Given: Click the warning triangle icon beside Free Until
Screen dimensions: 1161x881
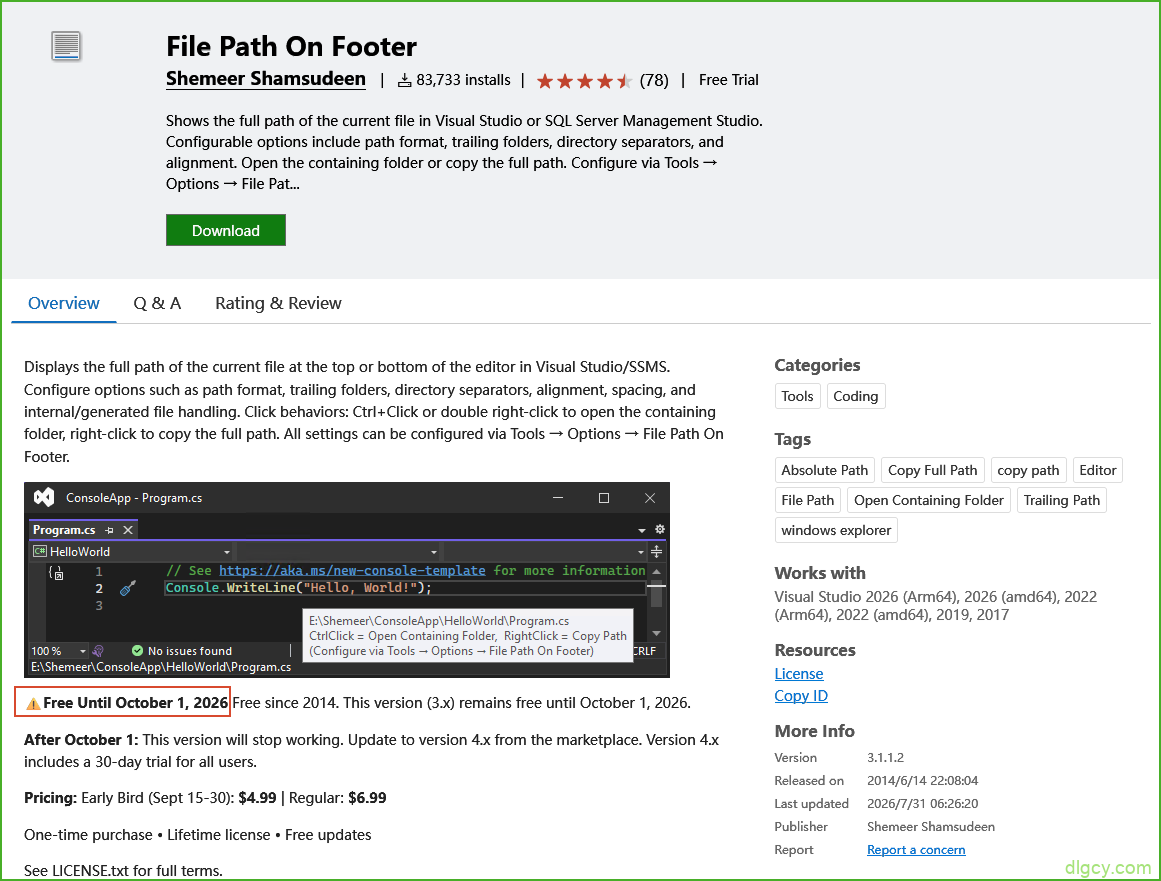Looking at the screenshot, I should point(33,703).
